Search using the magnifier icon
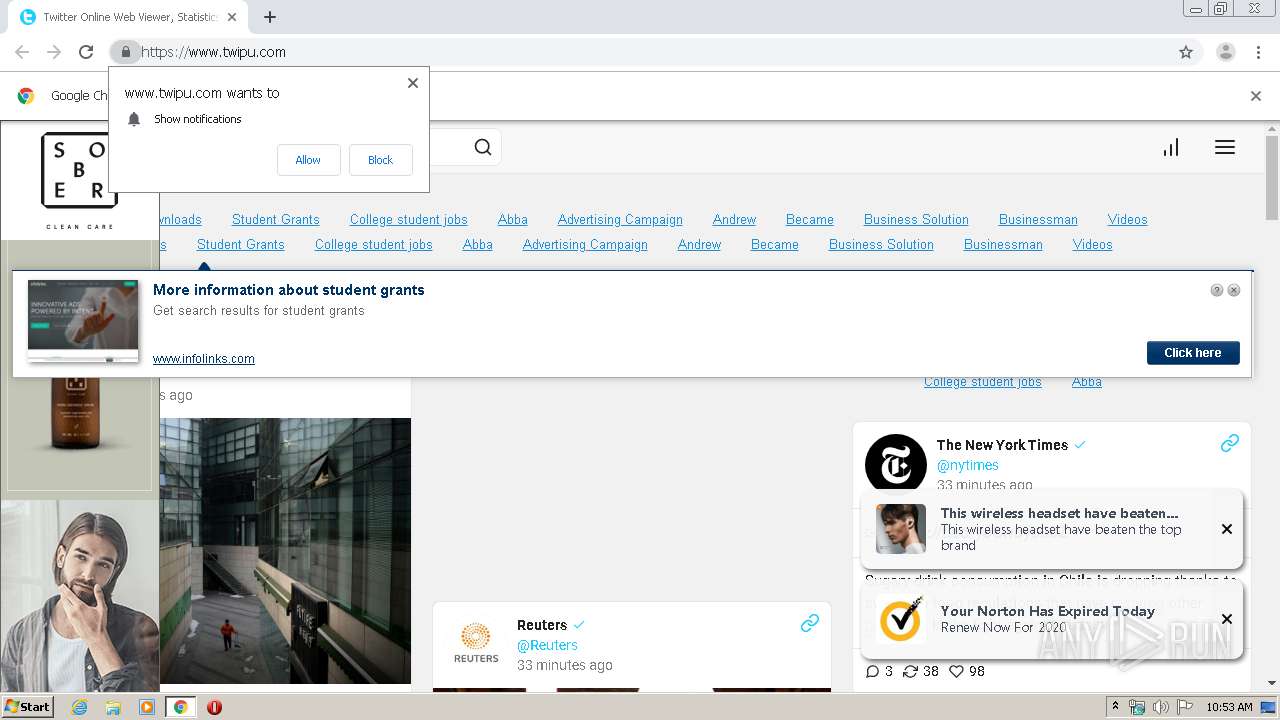This screenshot has width=1280, height=720. 483,148
